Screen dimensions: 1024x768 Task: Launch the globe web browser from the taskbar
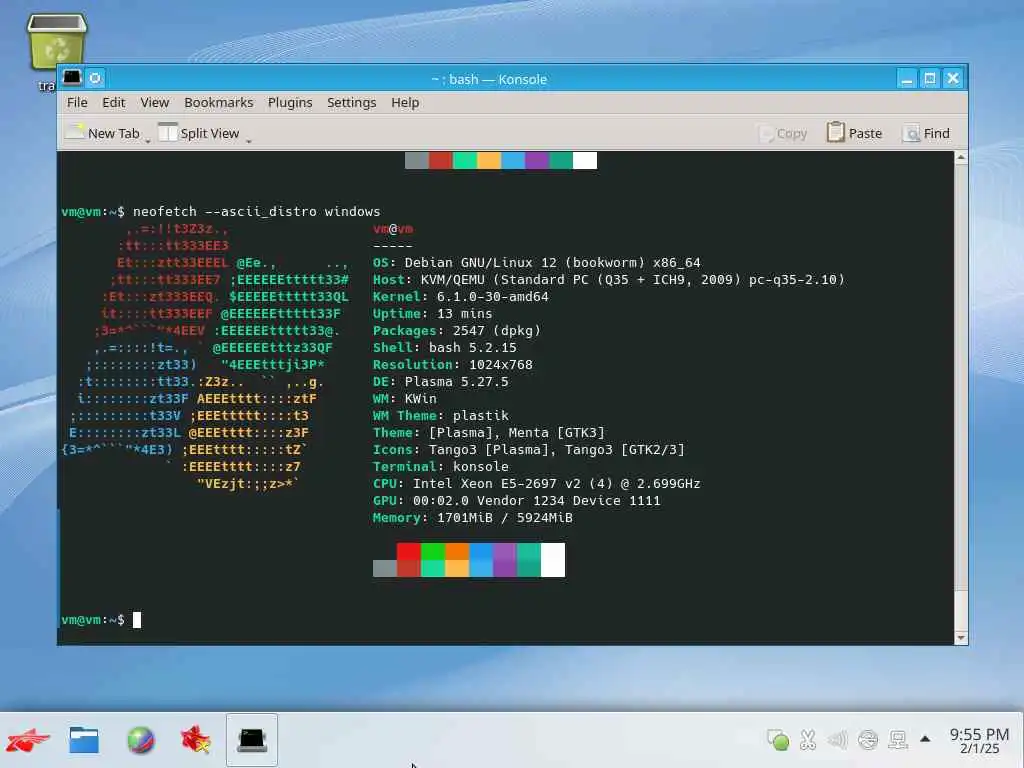click(140, 740)
